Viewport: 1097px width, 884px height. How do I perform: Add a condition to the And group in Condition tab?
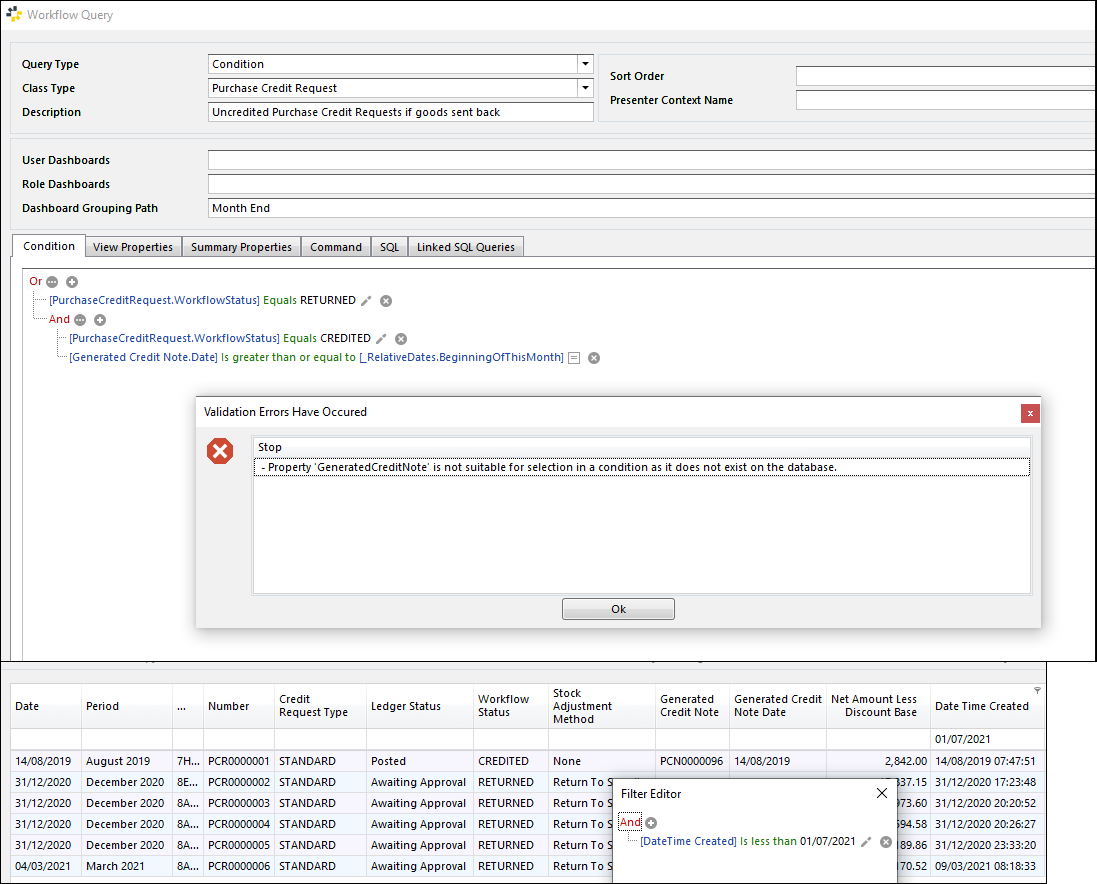coord(100,320)
